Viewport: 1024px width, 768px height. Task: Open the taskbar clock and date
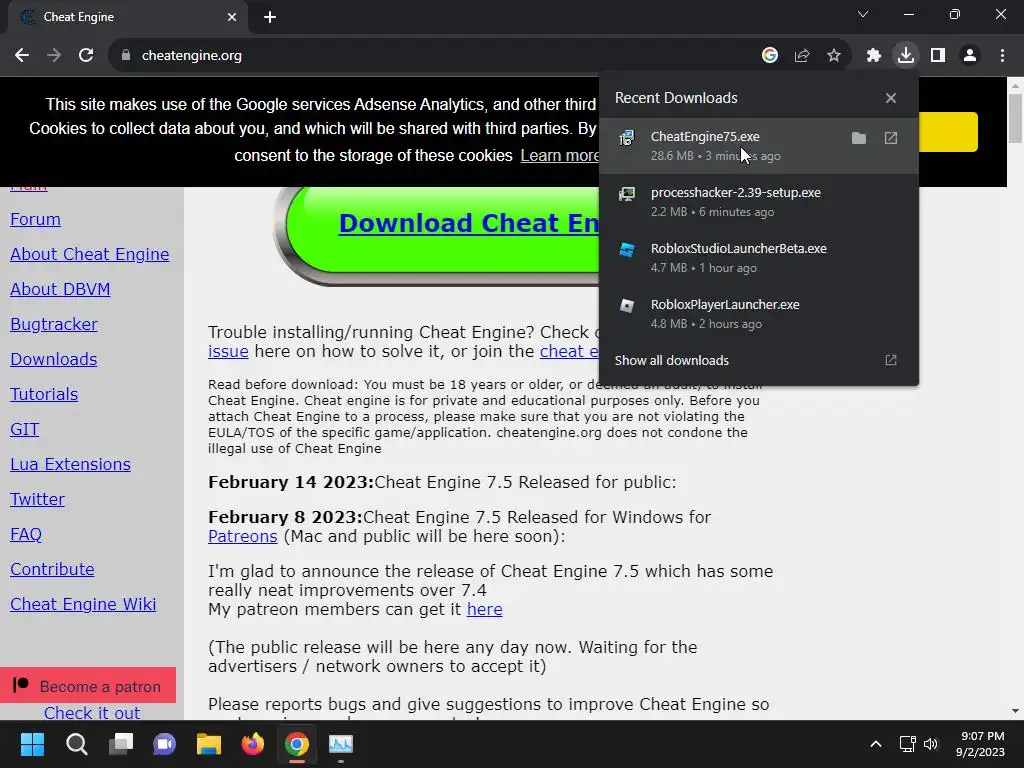[980, 744]
